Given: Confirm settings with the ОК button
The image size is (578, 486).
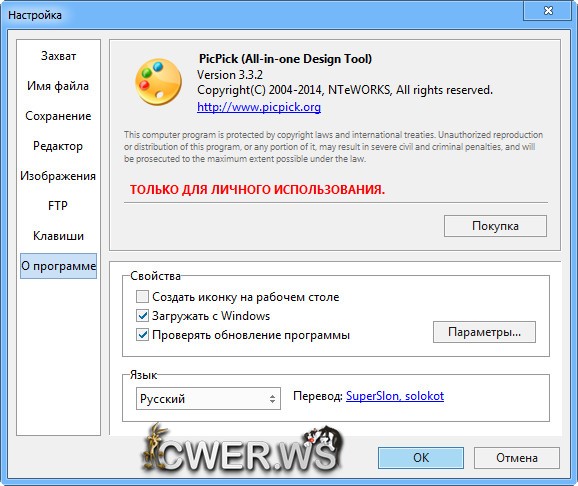Looking at the screenshot, I should pos(421,458).
